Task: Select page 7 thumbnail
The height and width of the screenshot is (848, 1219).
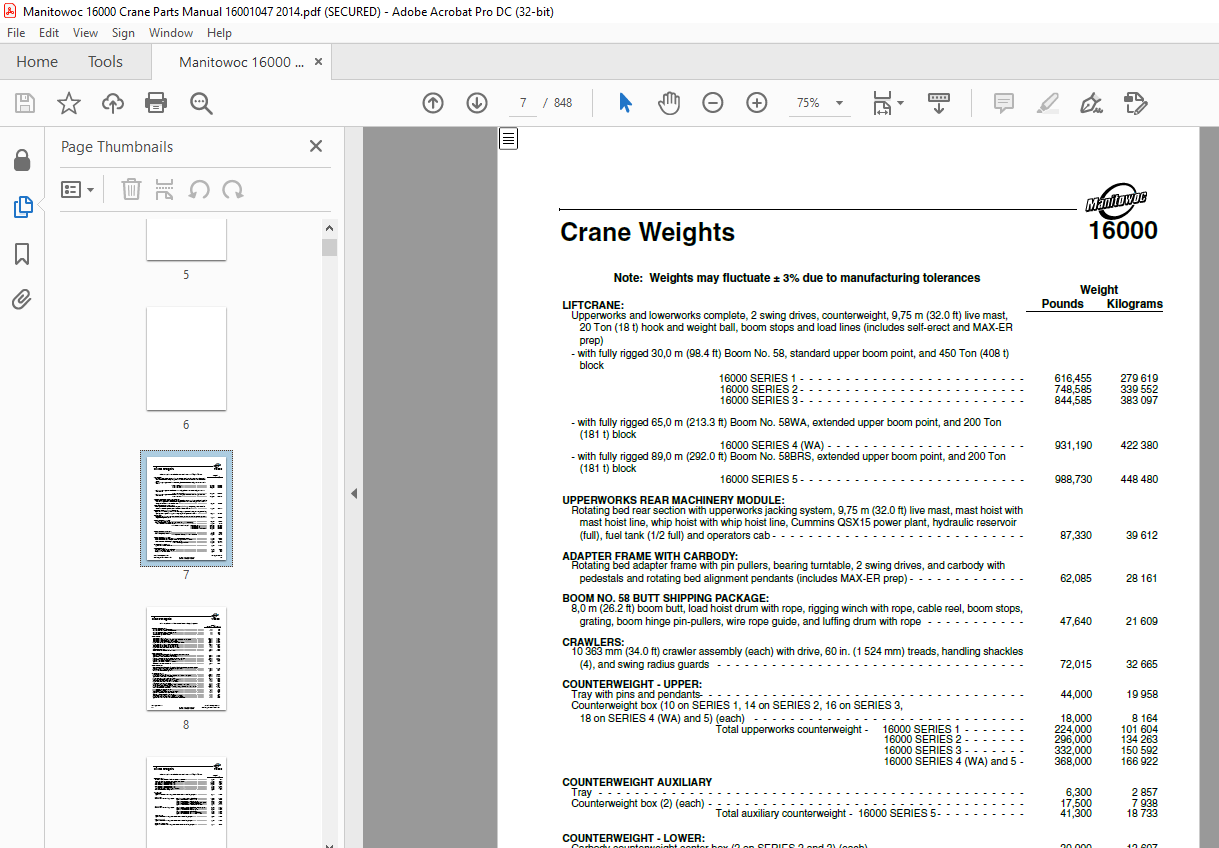Action: point(186,508)
